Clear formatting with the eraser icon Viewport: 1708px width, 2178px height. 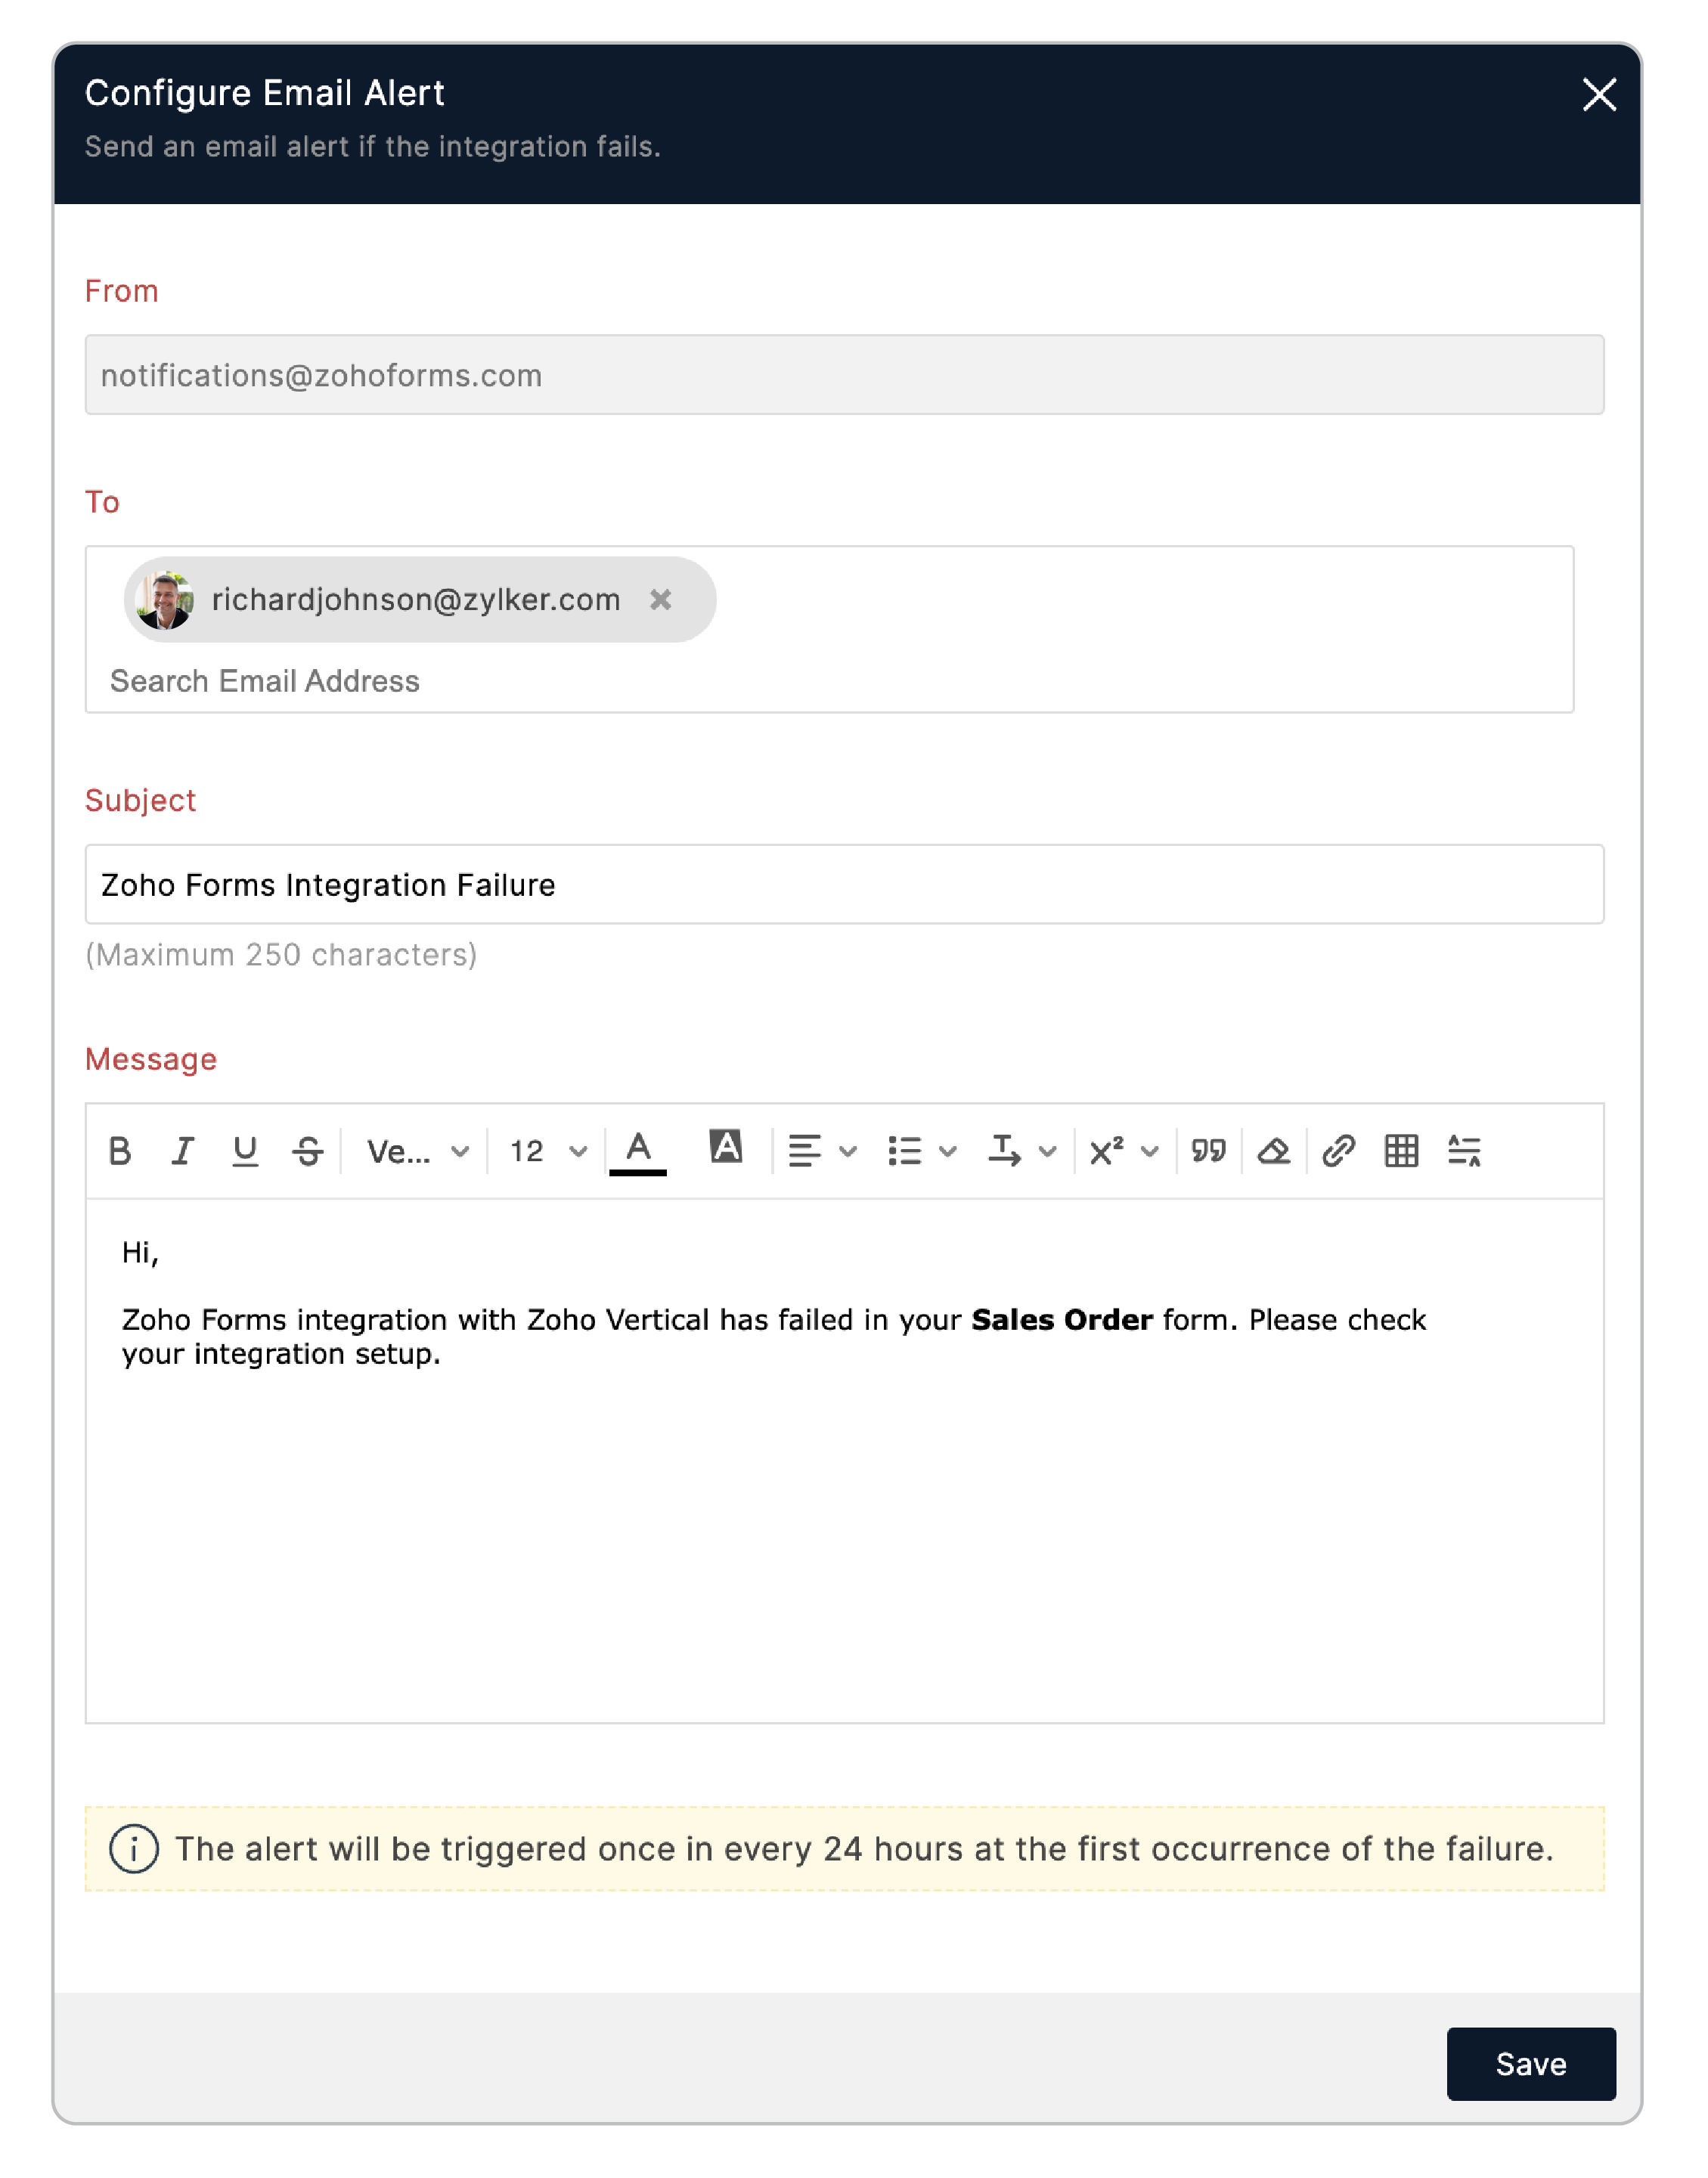click(x=1274, y=1151)
